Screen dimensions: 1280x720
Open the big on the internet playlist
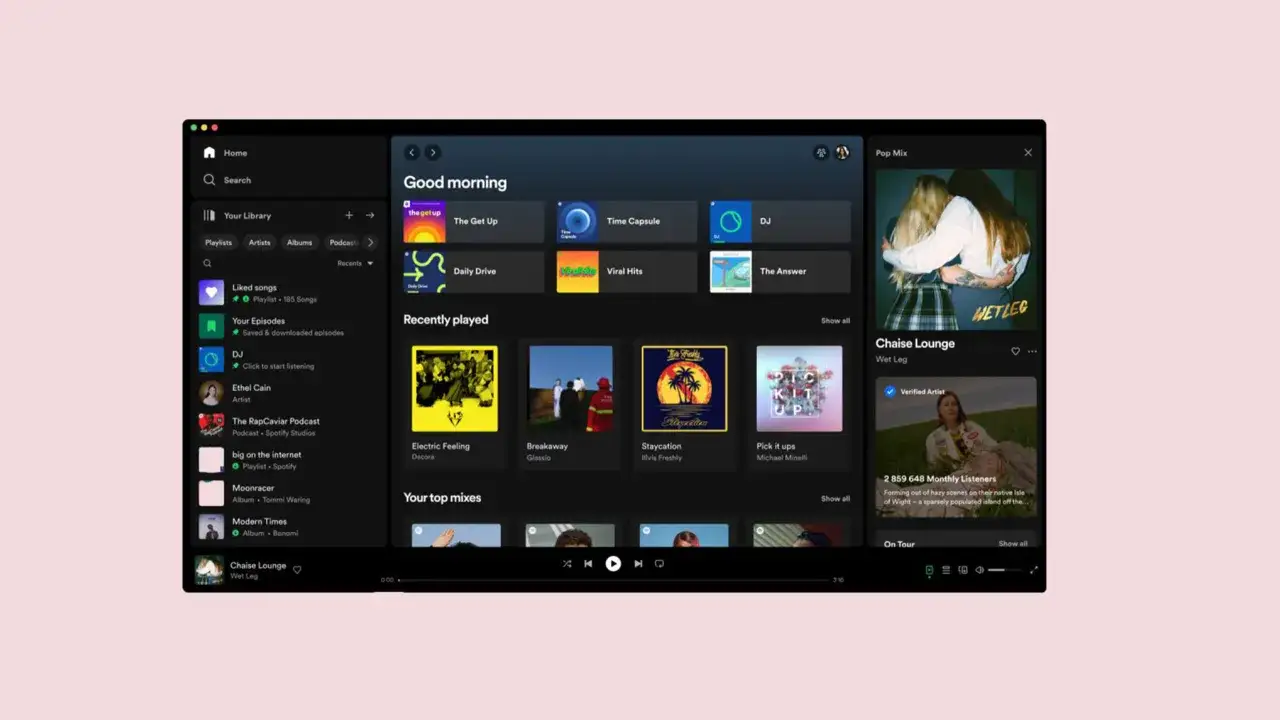click(289, 460)
